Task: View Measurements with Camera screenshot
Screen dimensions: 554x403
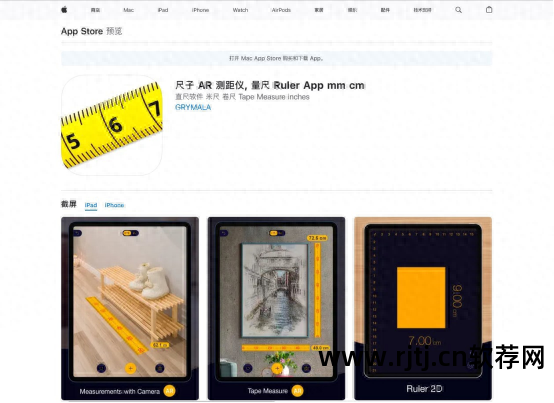Action: click(130, 308)
